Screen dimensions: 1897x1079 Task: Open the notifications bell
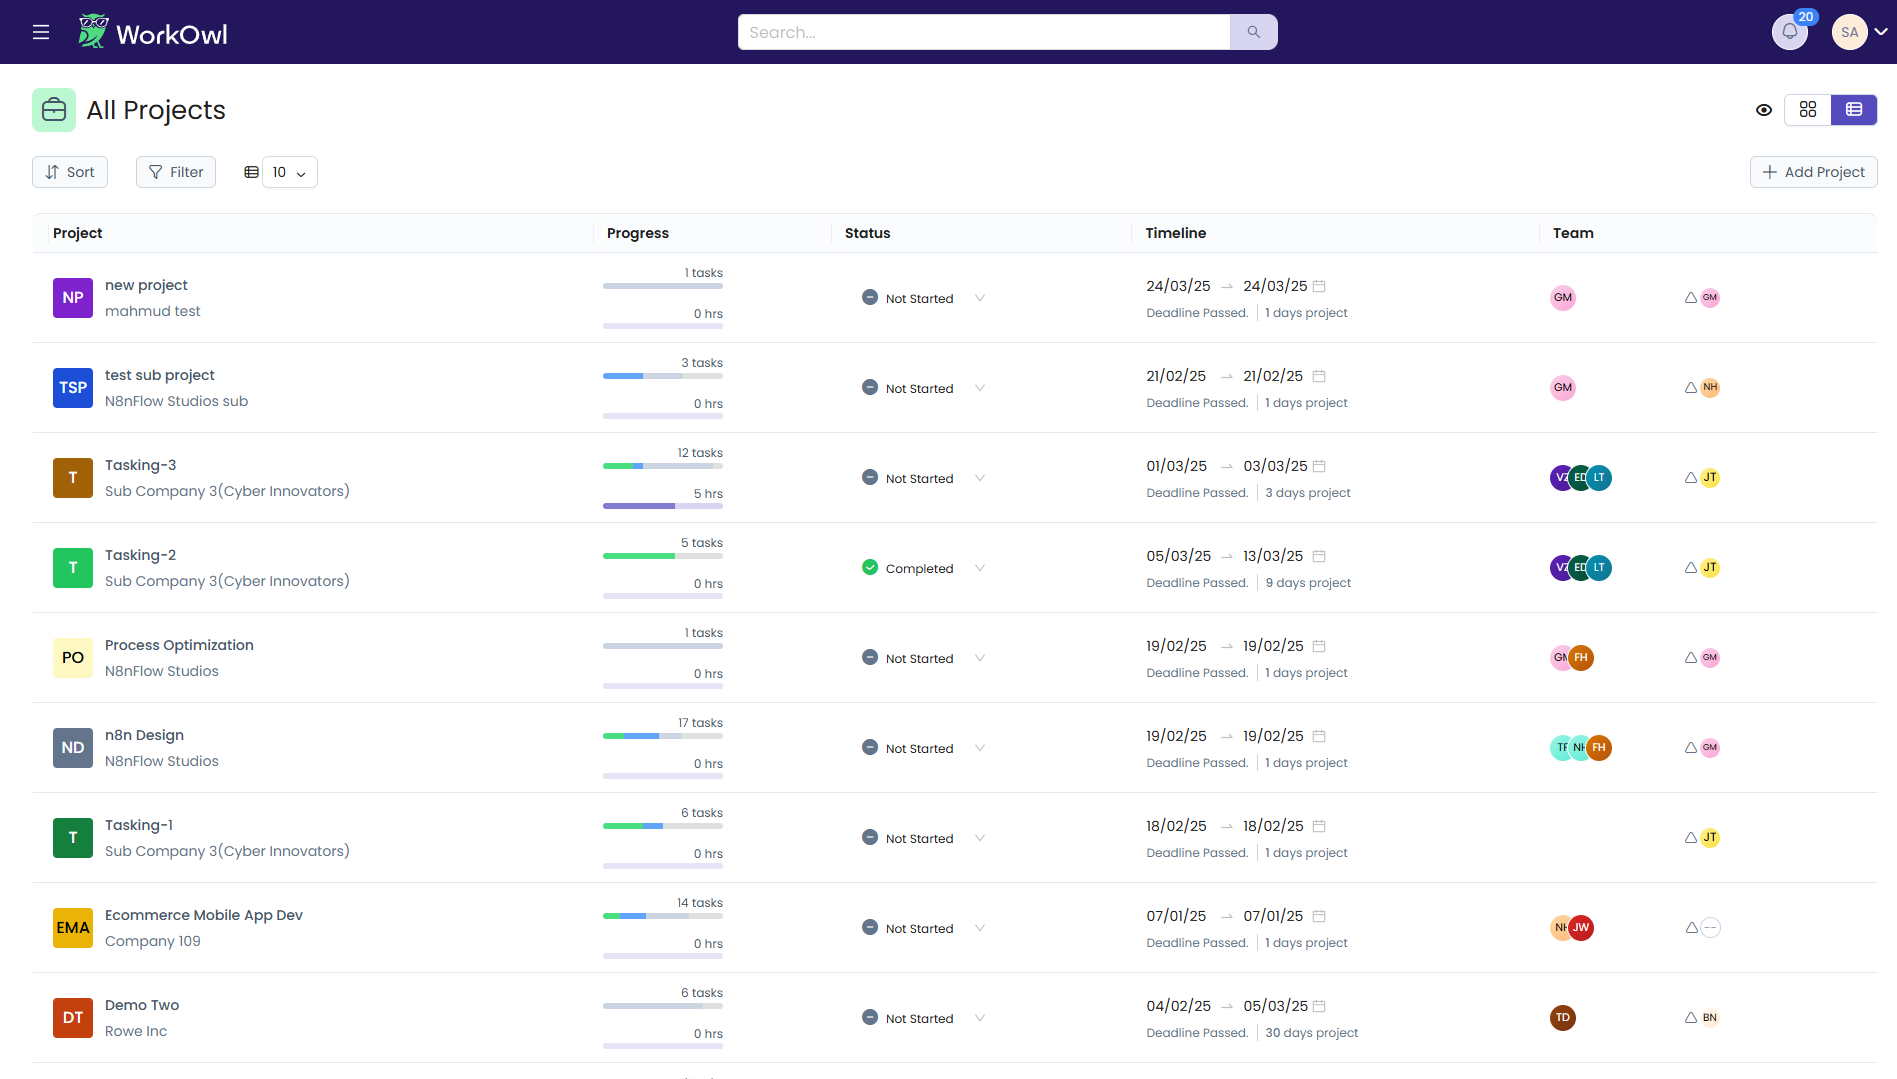pyautogui.click(x=1789, y=32)
